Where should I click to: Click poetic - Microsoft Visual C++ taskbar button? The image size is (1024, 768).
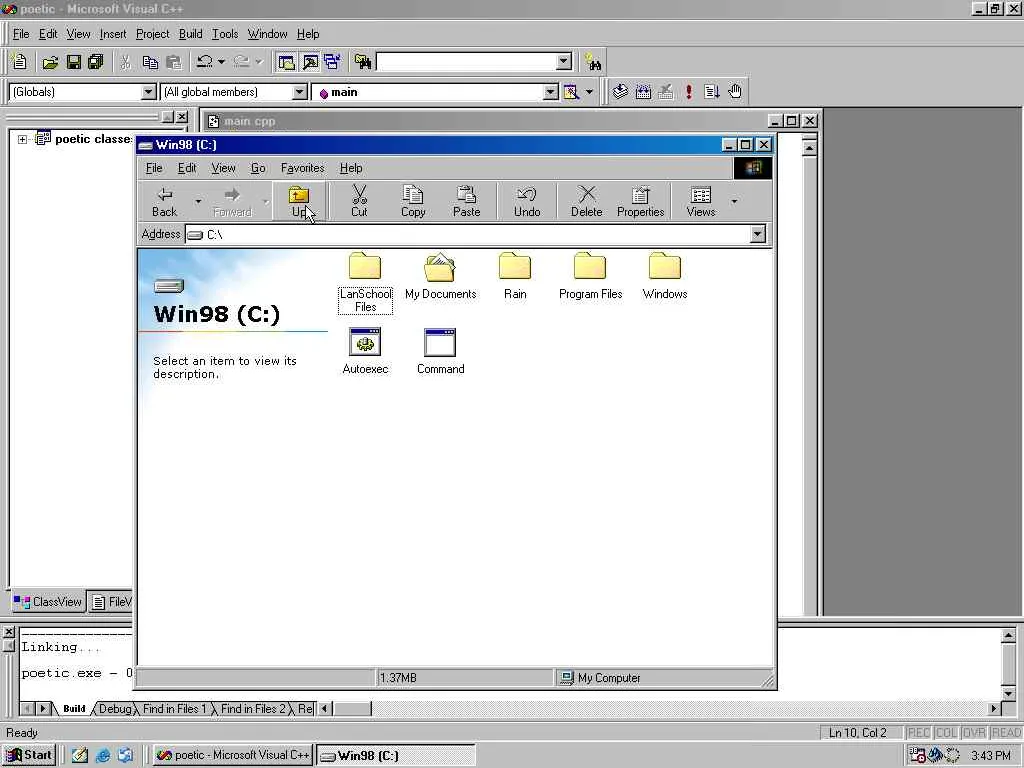pyautogui.click(x=232, y=755)
